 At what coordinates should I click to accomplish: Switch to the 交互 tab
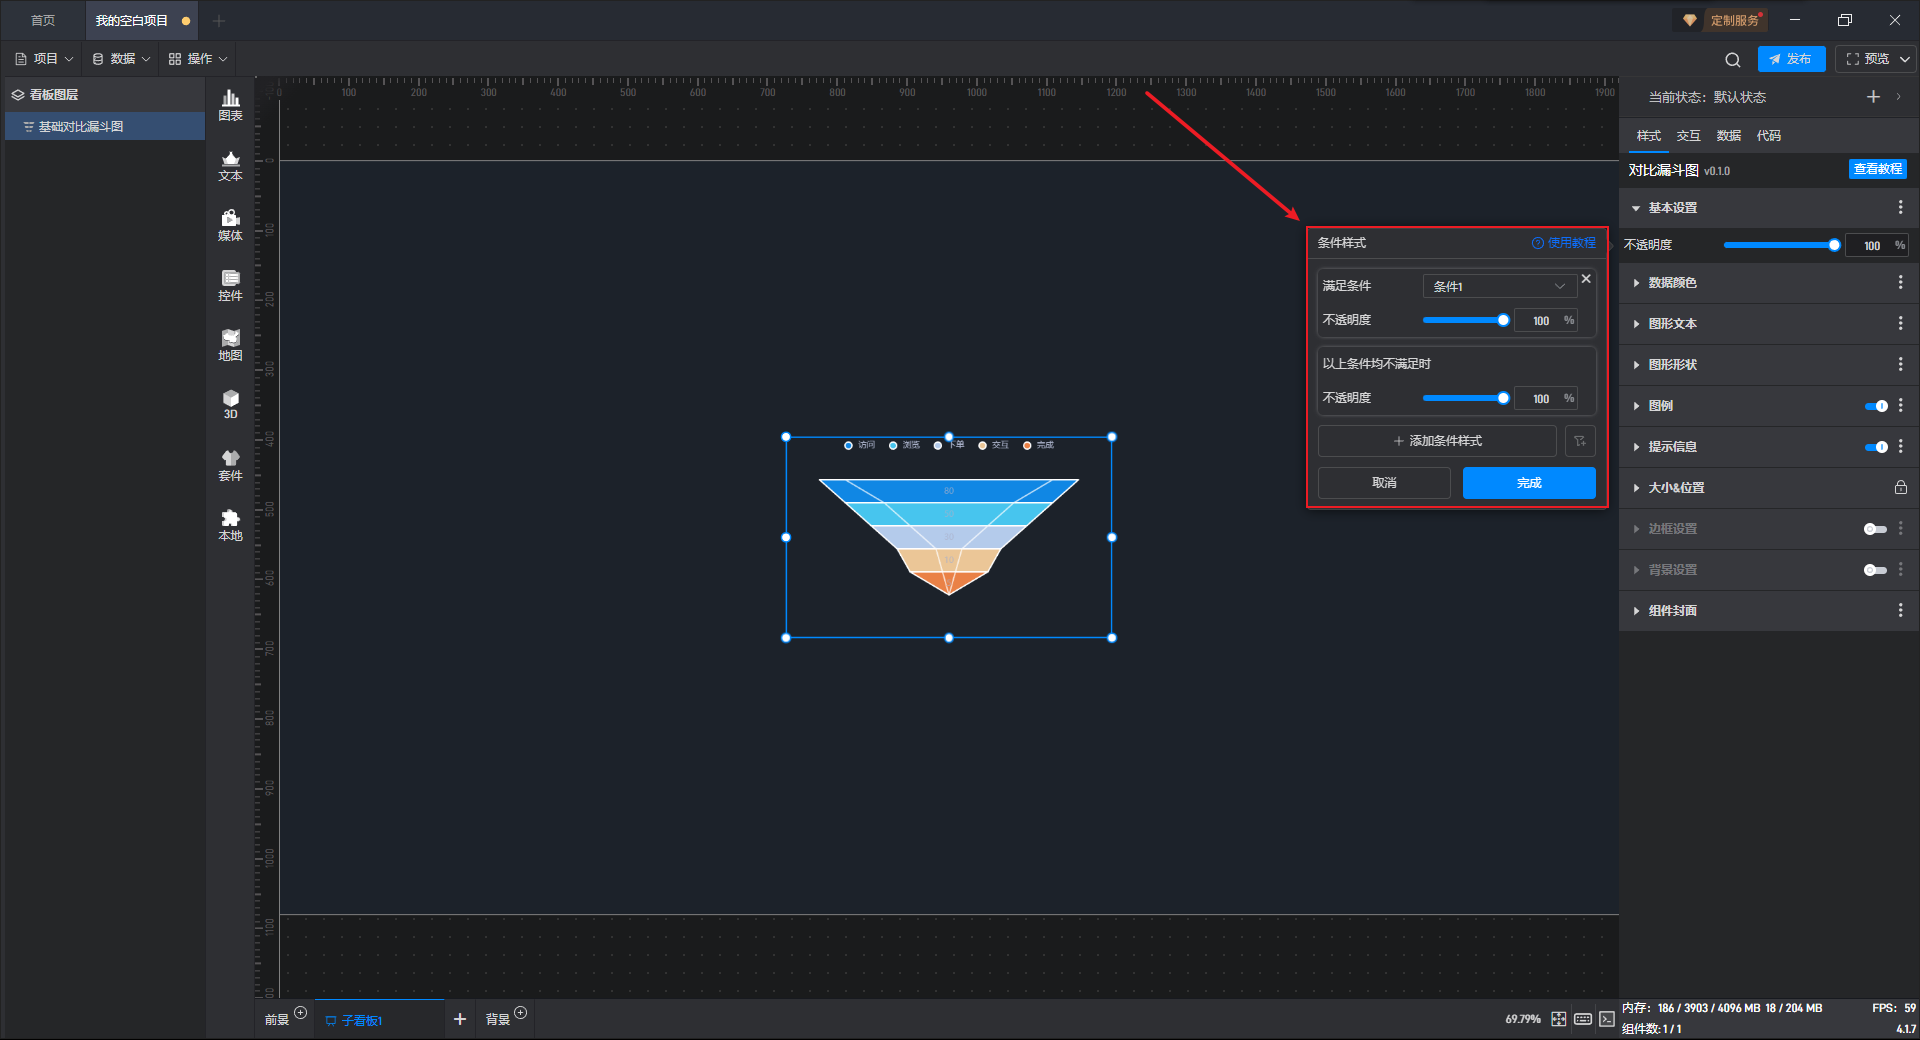point(1688,136)
